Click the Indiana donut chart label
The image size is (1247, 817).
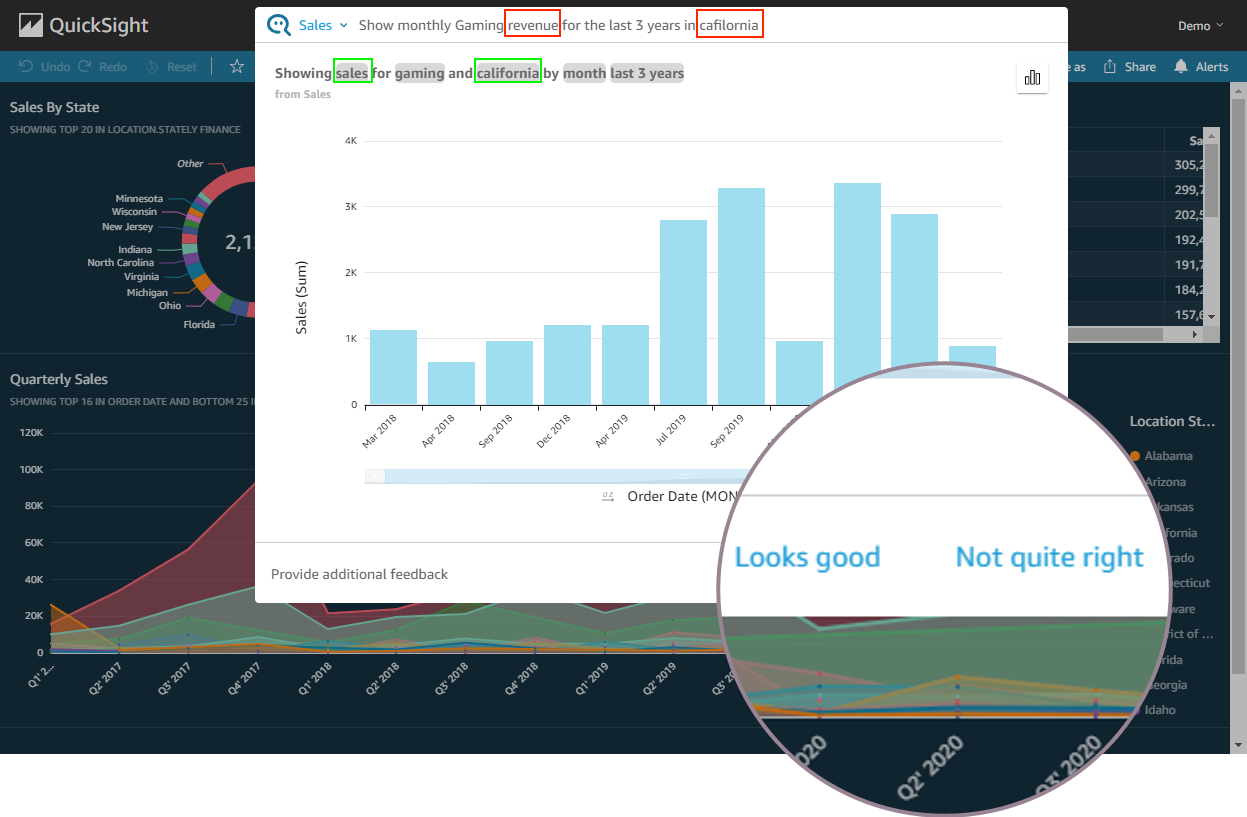[x=135, y=250]
